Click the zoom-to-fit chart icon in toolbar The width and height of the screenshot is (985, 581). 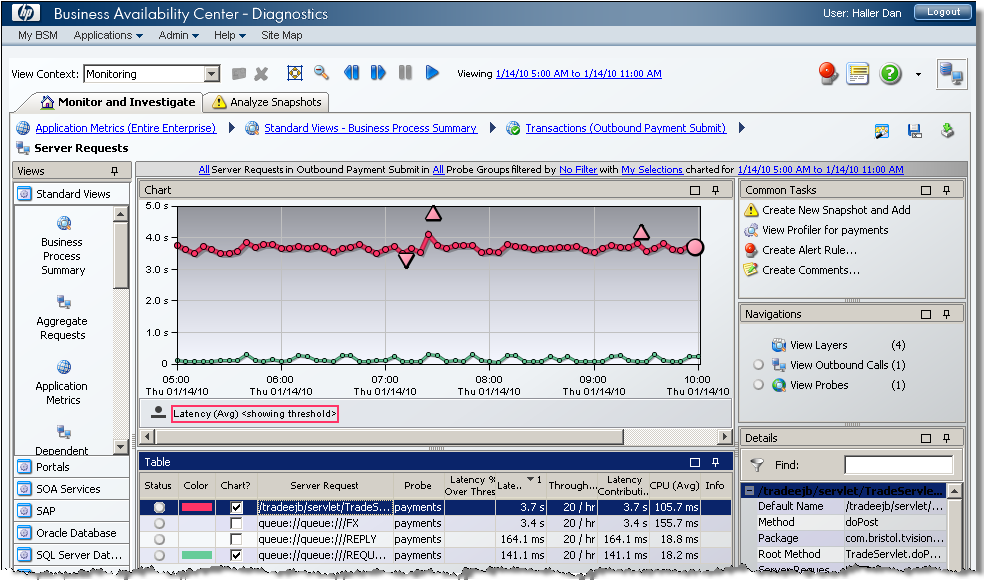point(295,73)
